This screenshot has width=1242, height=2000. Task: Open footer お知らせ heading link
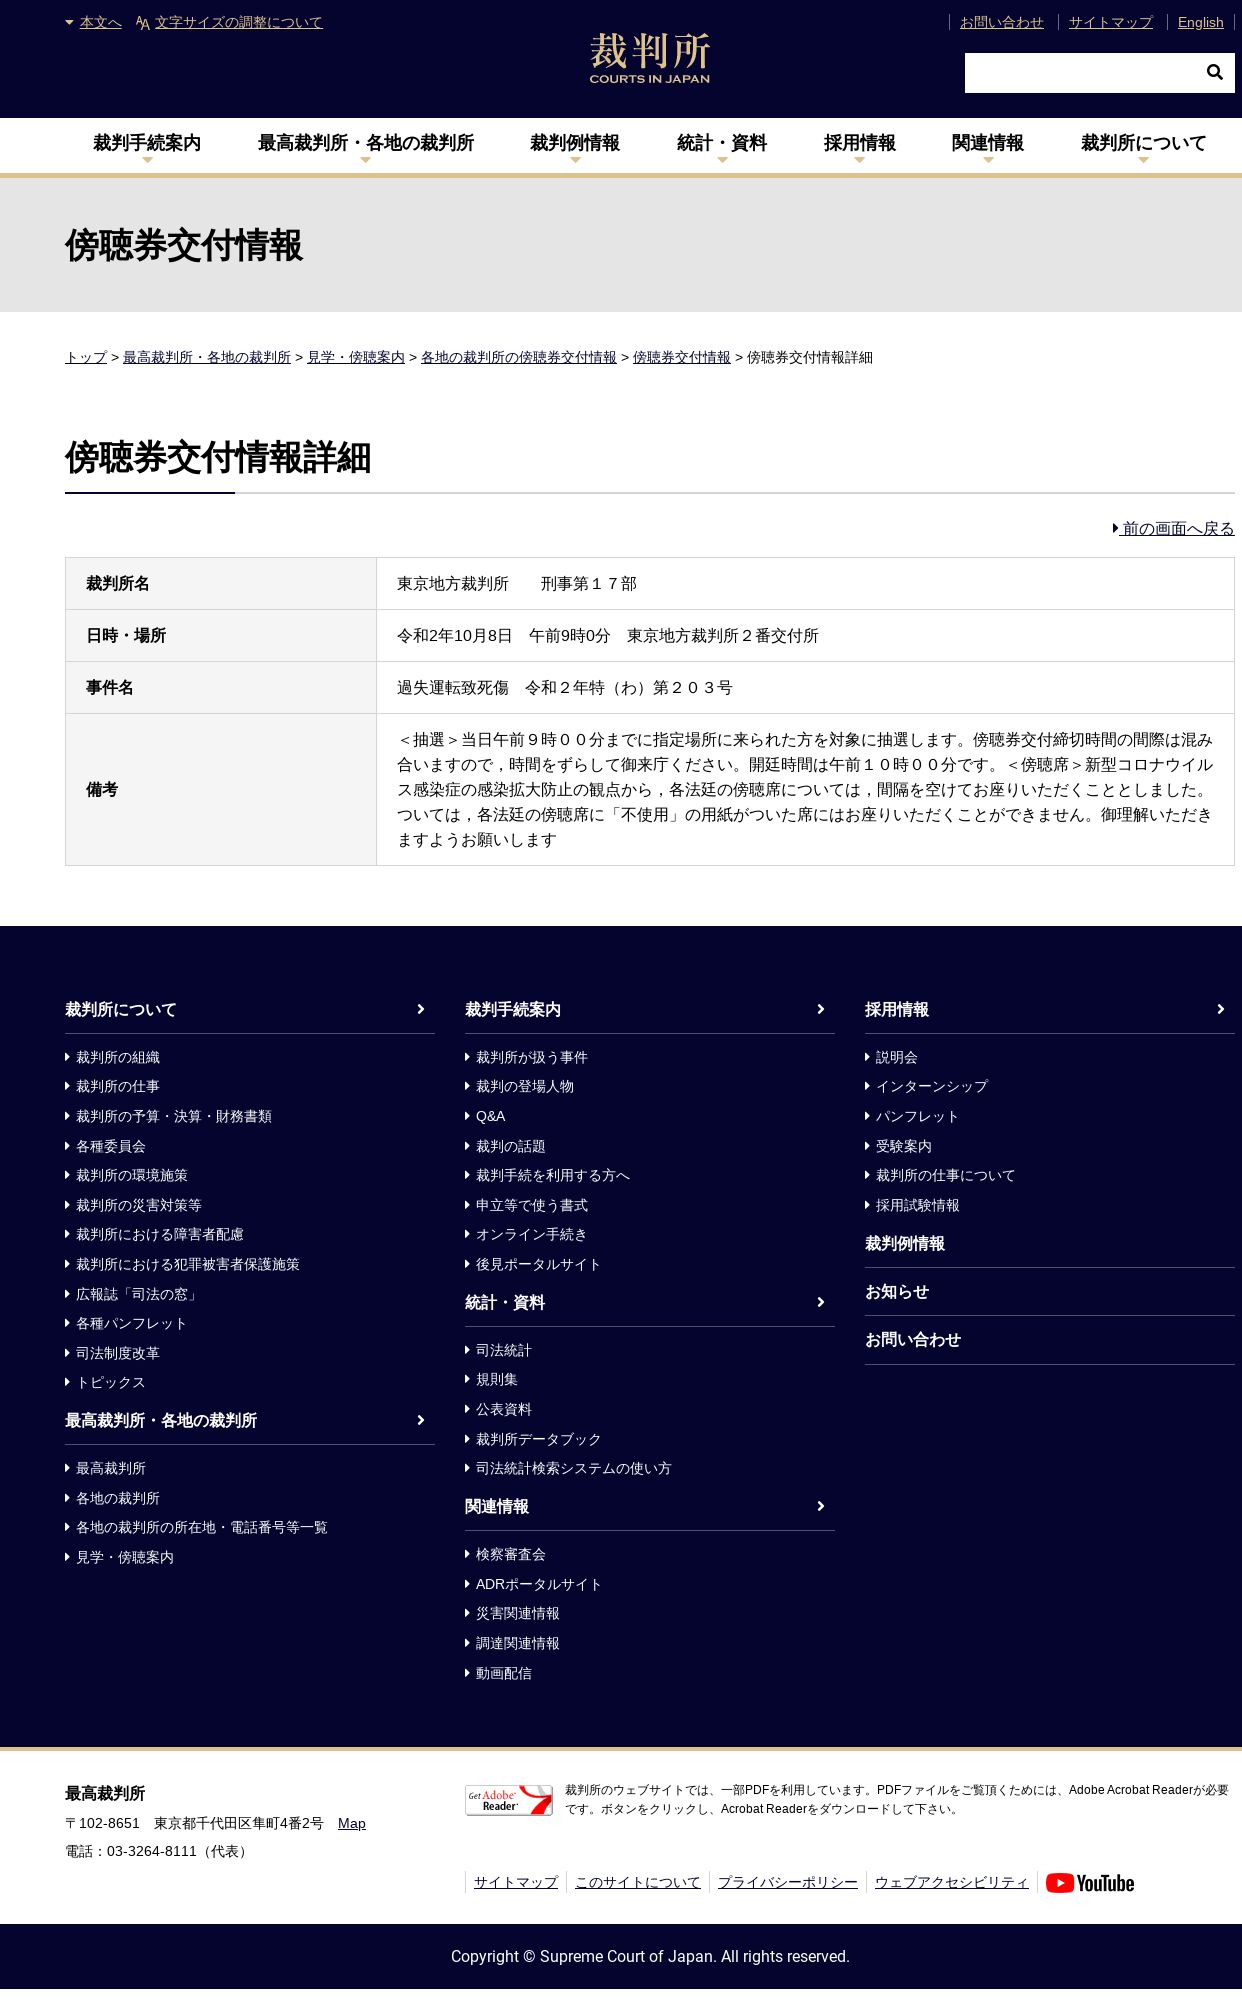tap(897, 1291)
